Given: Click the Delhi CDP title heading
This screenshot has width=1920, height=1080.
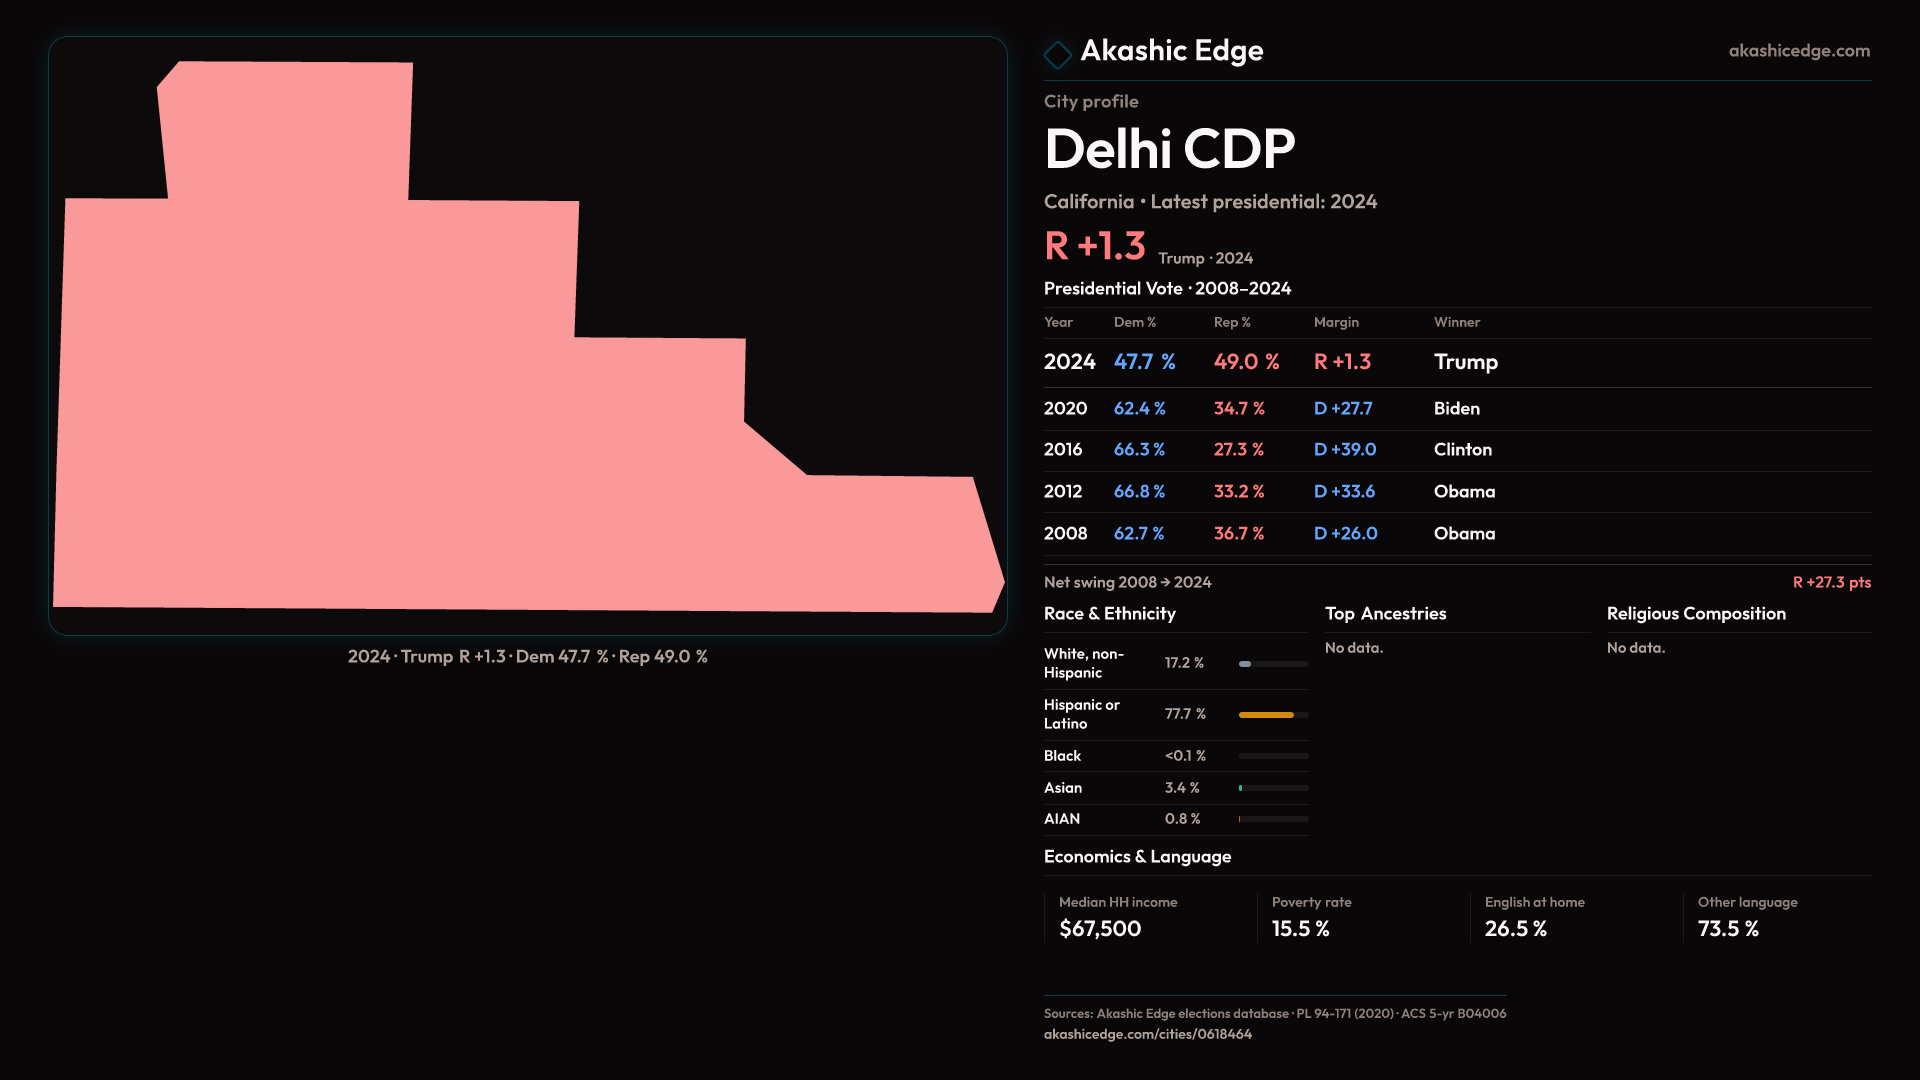Looking at the screenshot, I should pos(1169,149).
